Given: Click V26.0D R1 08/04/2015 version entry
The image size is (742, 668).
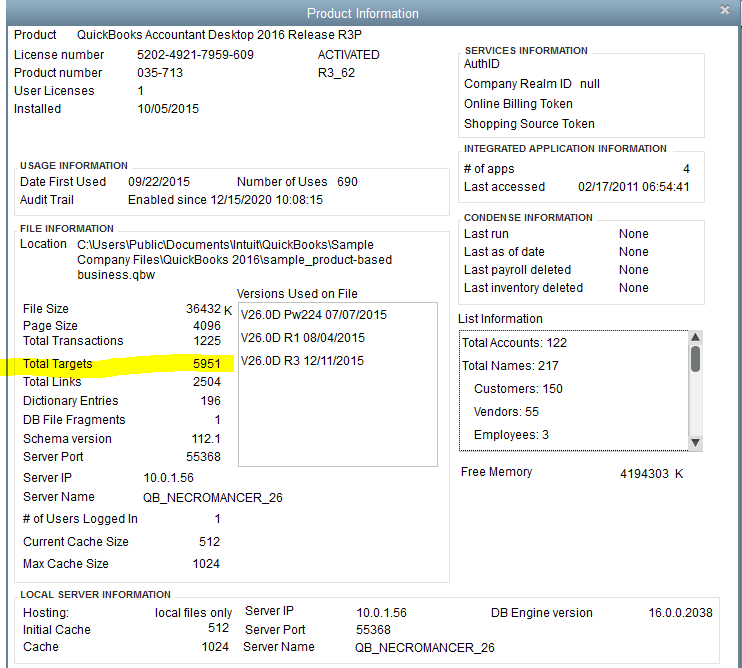Looking at the screenshot, I should tap(303, 338).
